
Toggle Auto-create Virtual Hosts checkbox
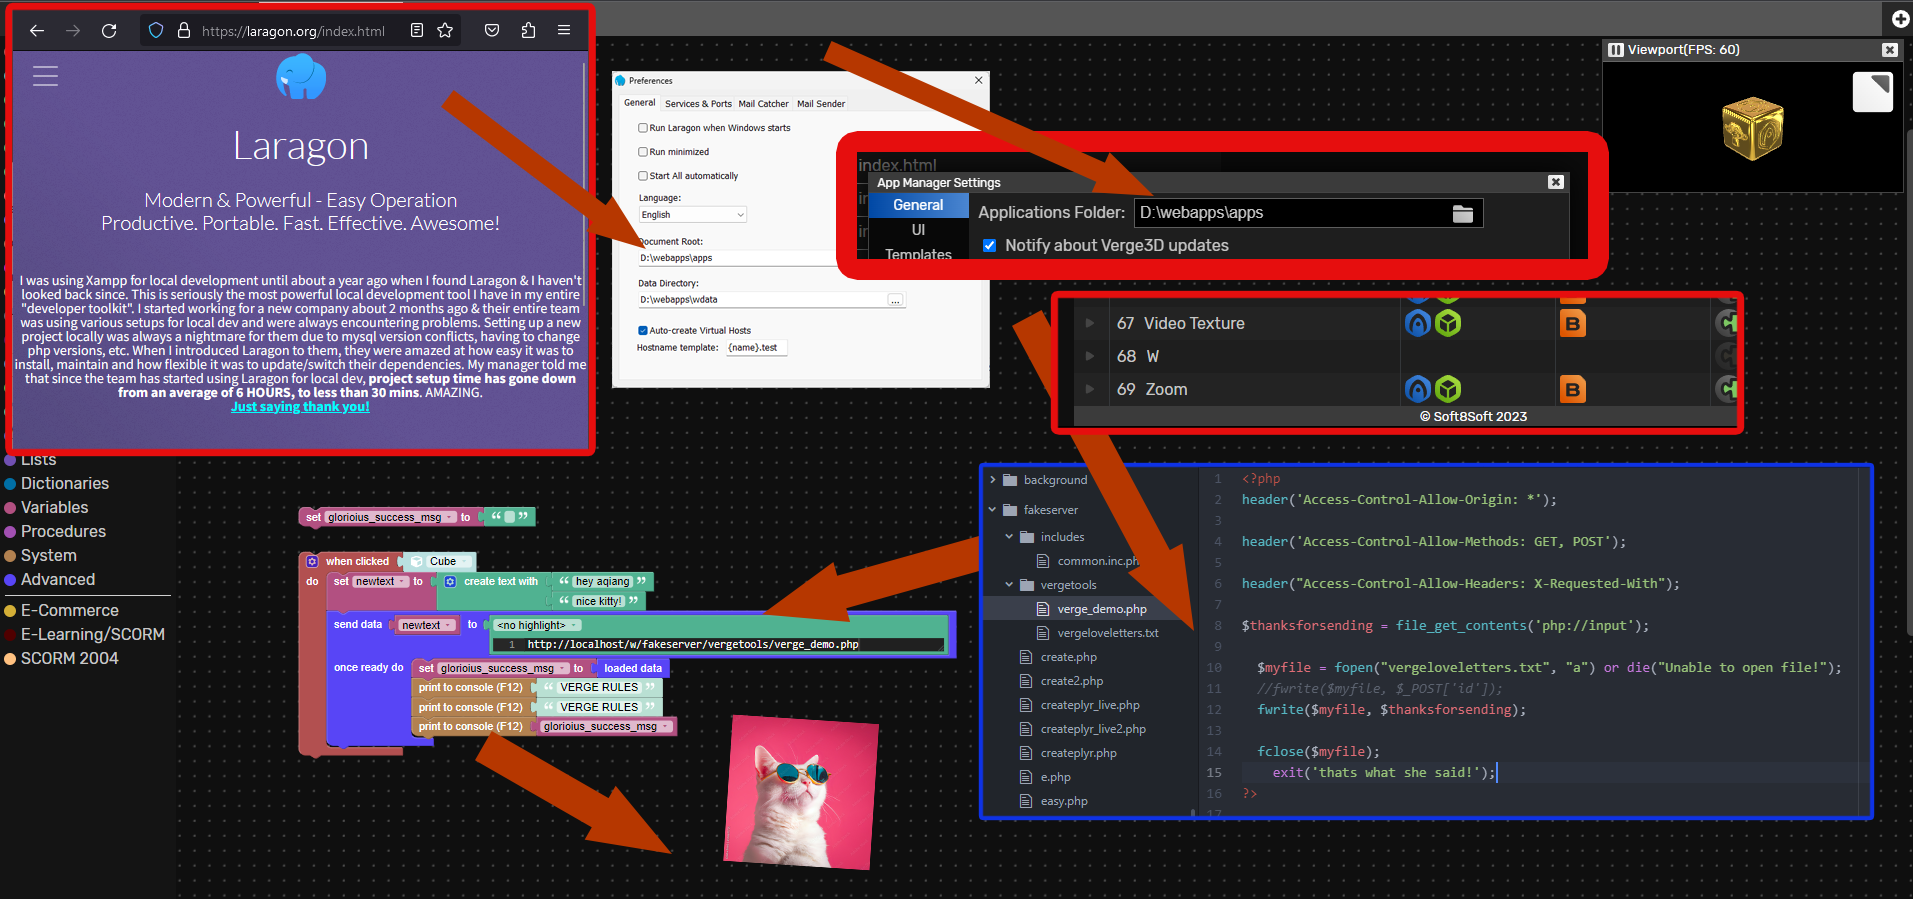(x=643, y=330)
